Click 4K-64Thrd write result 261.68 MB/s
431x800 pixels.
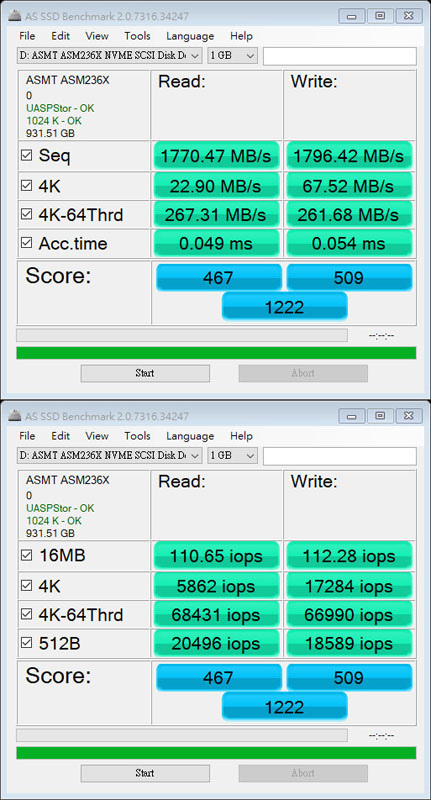coord(349,215)
